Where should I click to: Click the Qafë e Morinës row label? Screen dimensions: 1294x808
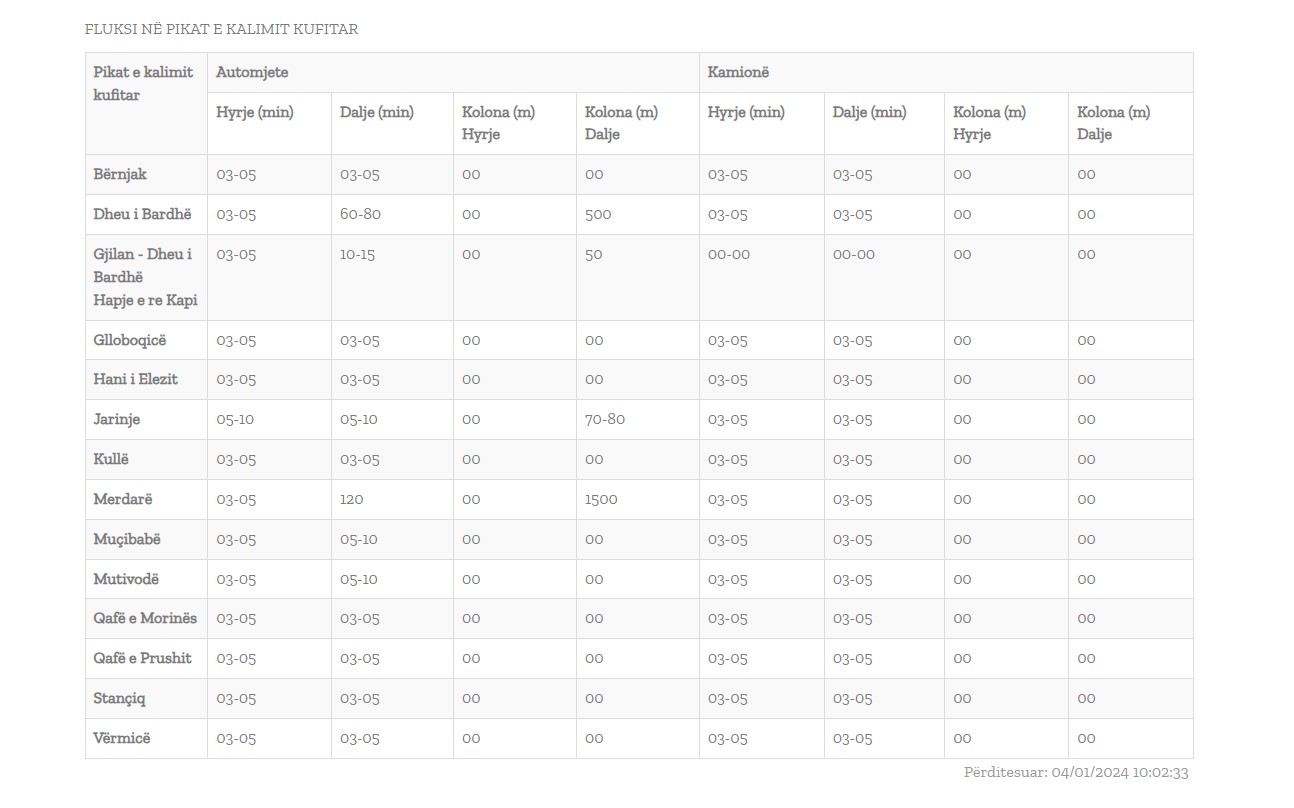pos(145,618)
